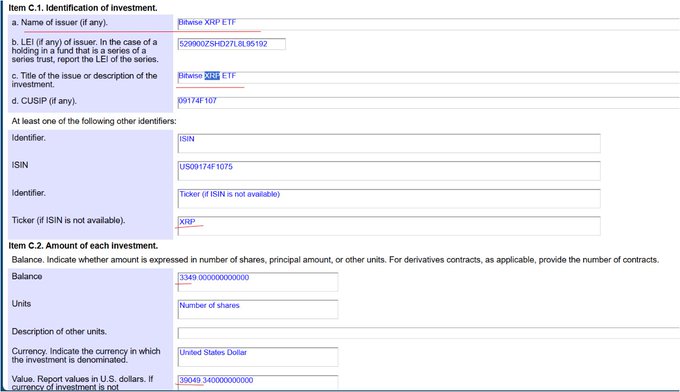Click the 'Description of other units.' label
Viewport: 680px width, 392px height.
[x=59, y=331]
